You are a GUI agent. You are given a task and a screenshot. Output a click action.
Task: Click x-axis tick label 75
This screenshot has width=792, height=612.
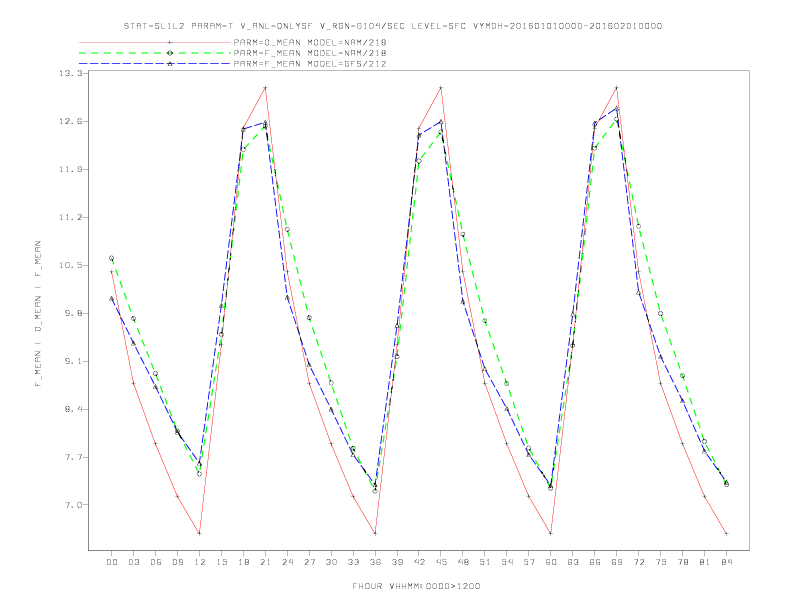click(x=661, y=562)
